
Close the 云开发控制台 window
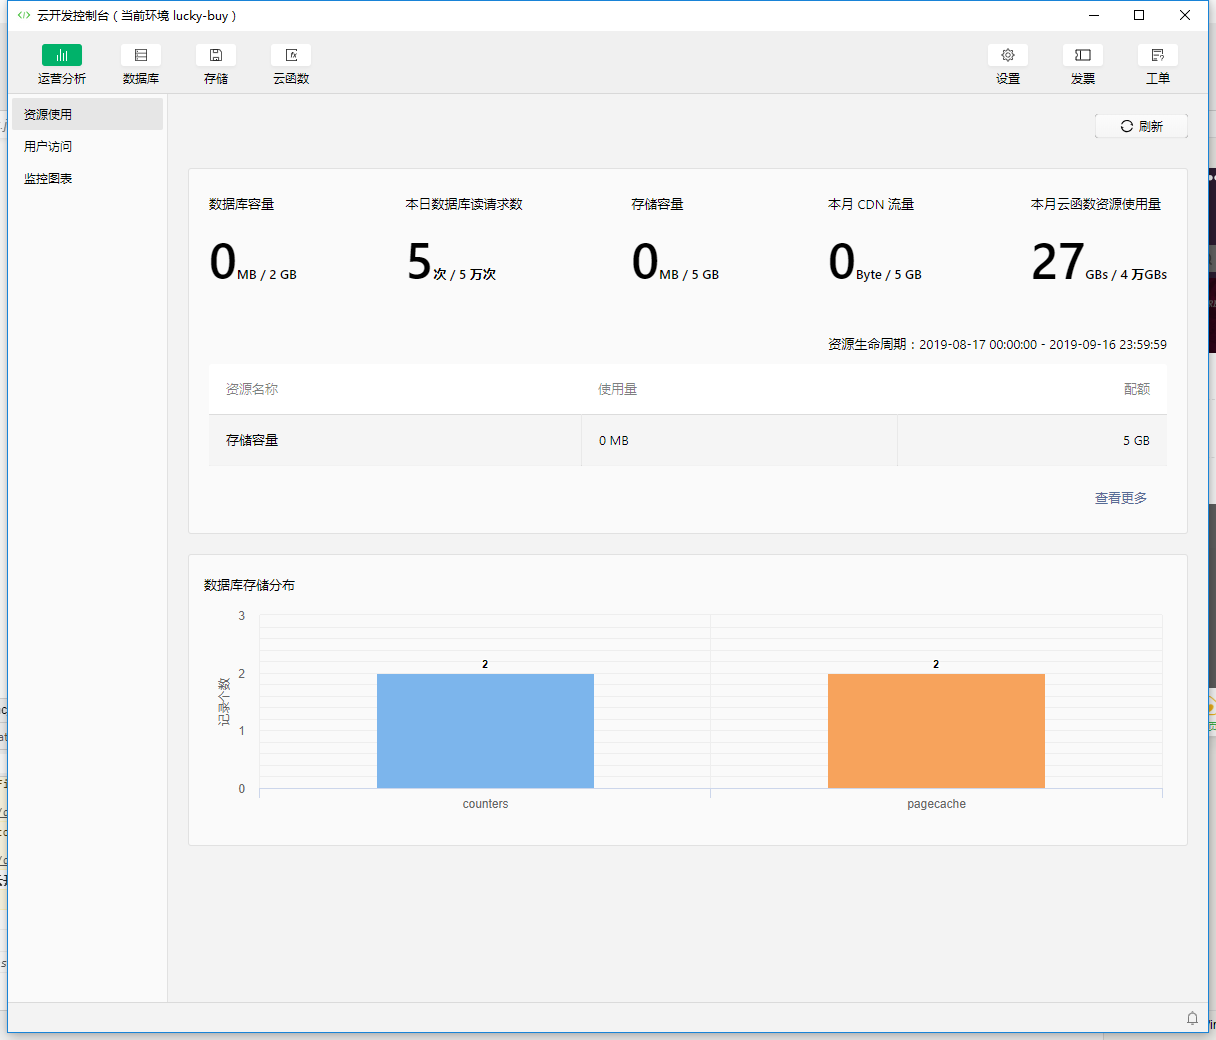coord(1185,15)
